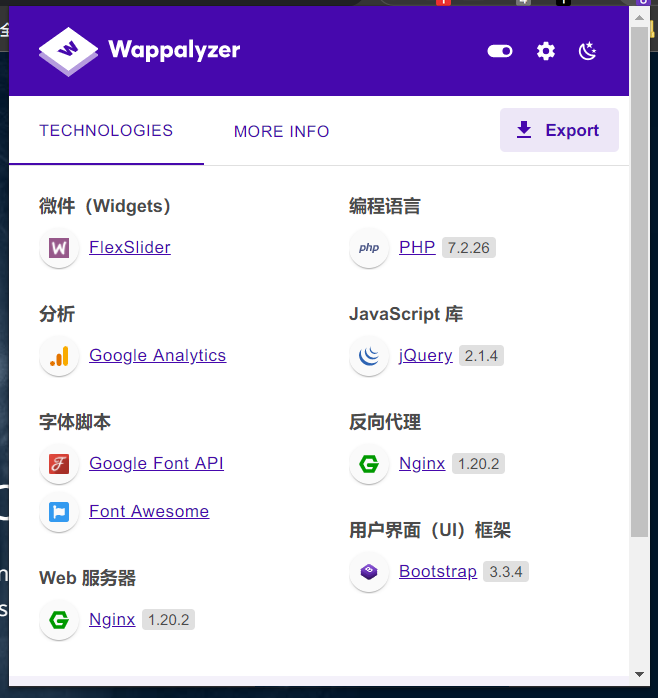
Task: Click the PHP version 7.2.26 badge
Action: coord(468,248)
